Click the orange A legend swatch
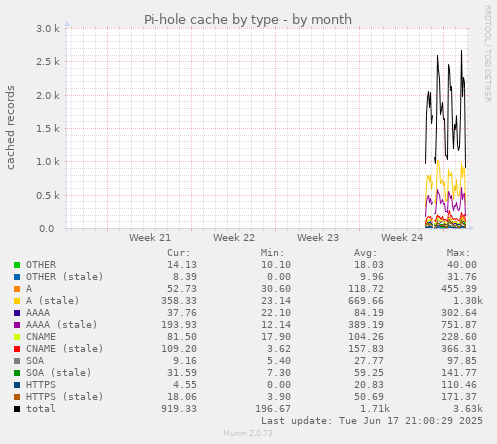 pyautogui.click(x=17, y=289)
